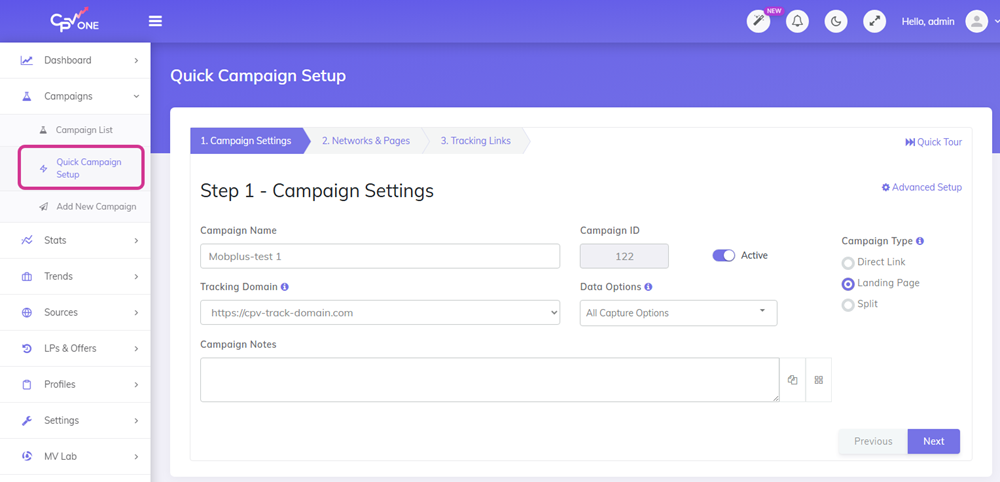
Task: Open Add New Campaign sidebar item
Action: click(x=96, y=207)
